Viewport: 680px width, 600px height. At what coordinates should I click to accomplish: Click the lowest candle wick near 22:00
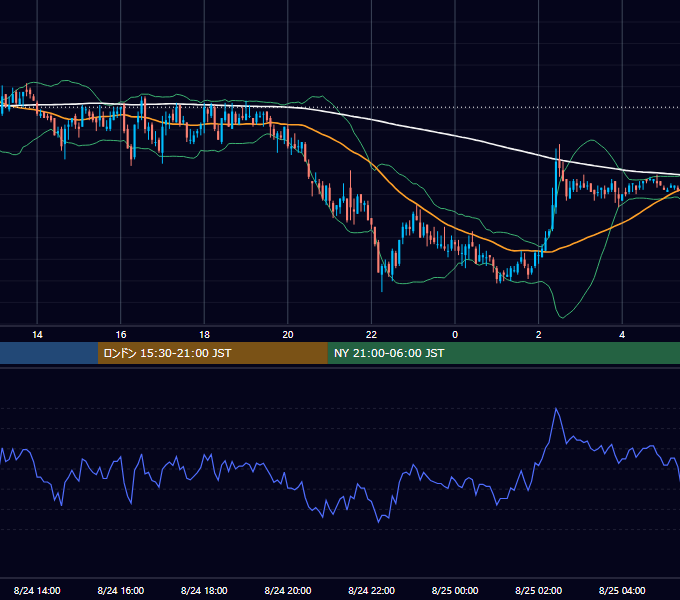click(382, 290)
